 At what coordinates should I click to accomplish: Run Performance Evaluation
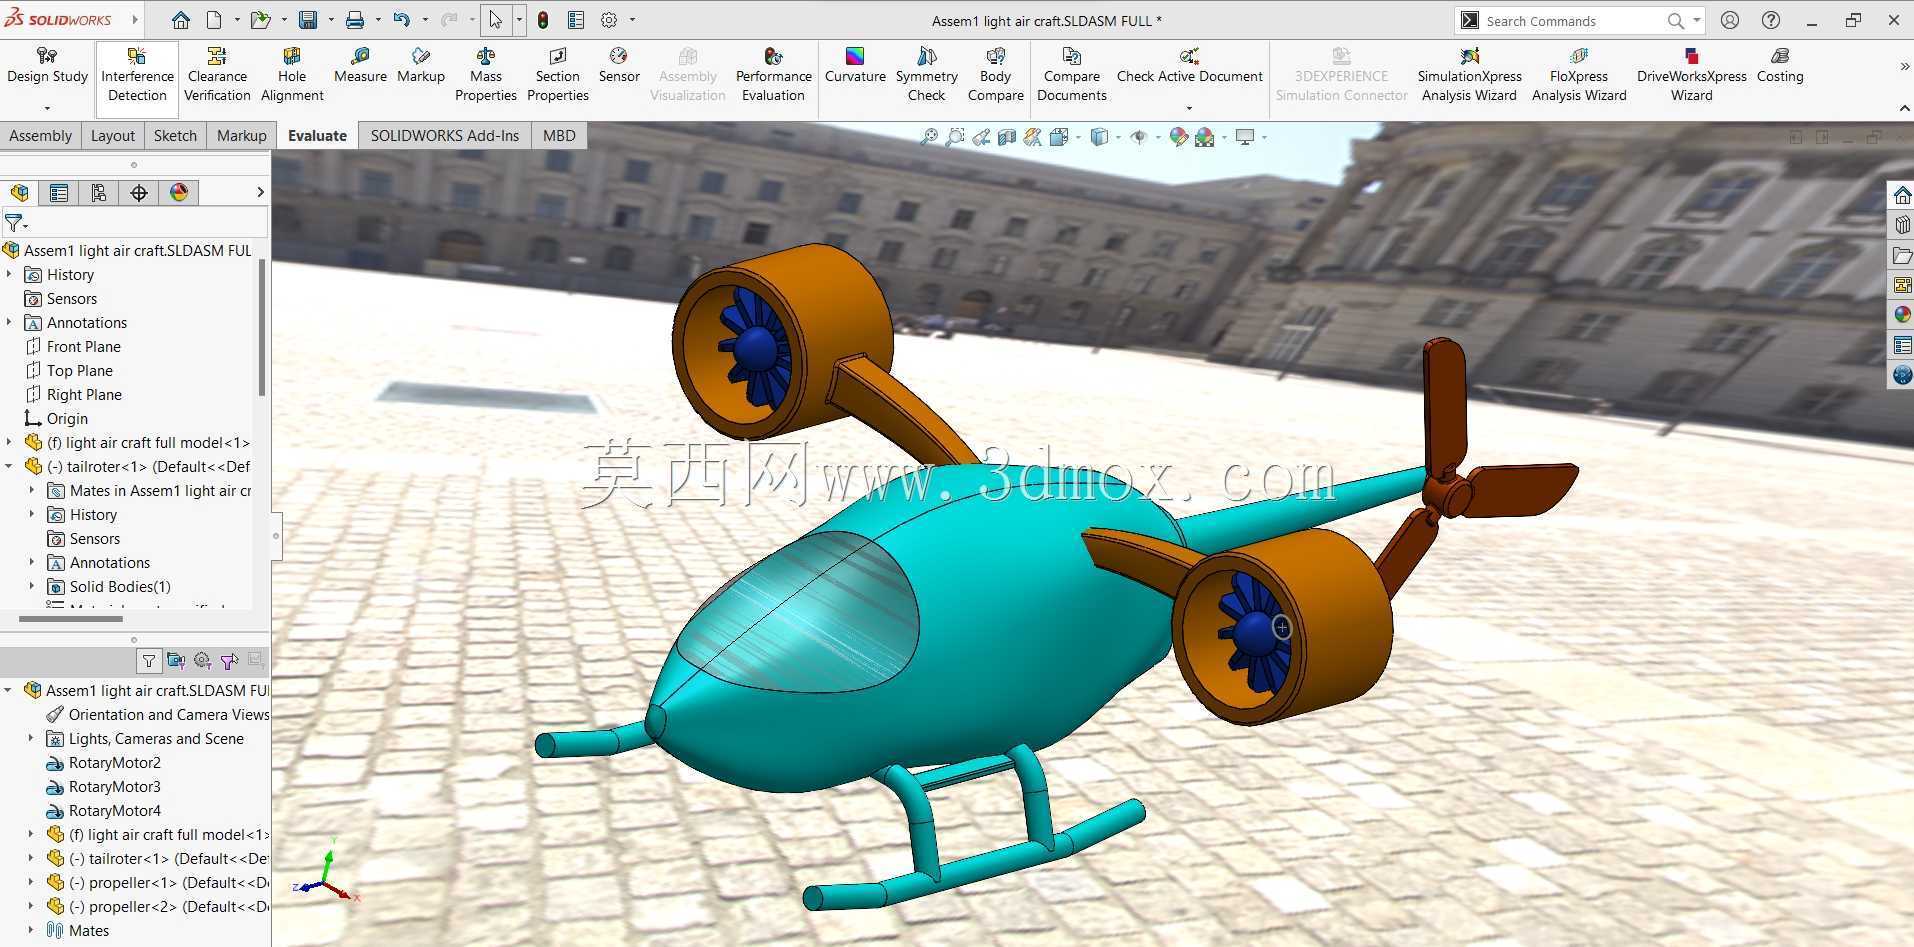(x=773, y=74)
